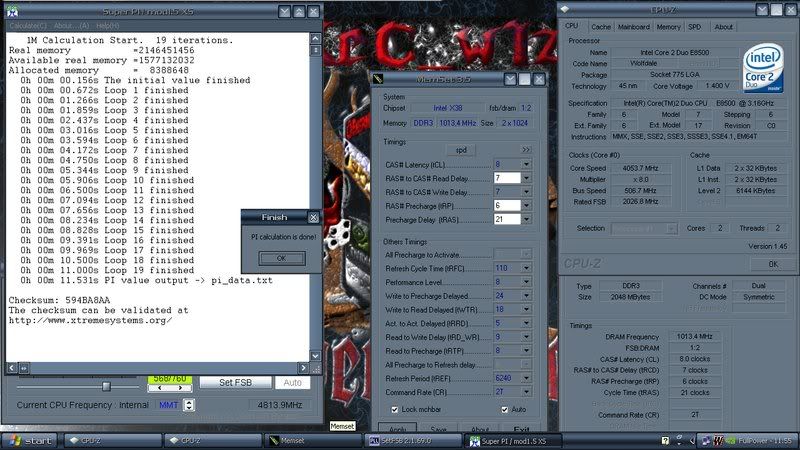Click the Intel Core 2 Duo logo
This screenshot has height=450, width=800.
coord(763,68)
